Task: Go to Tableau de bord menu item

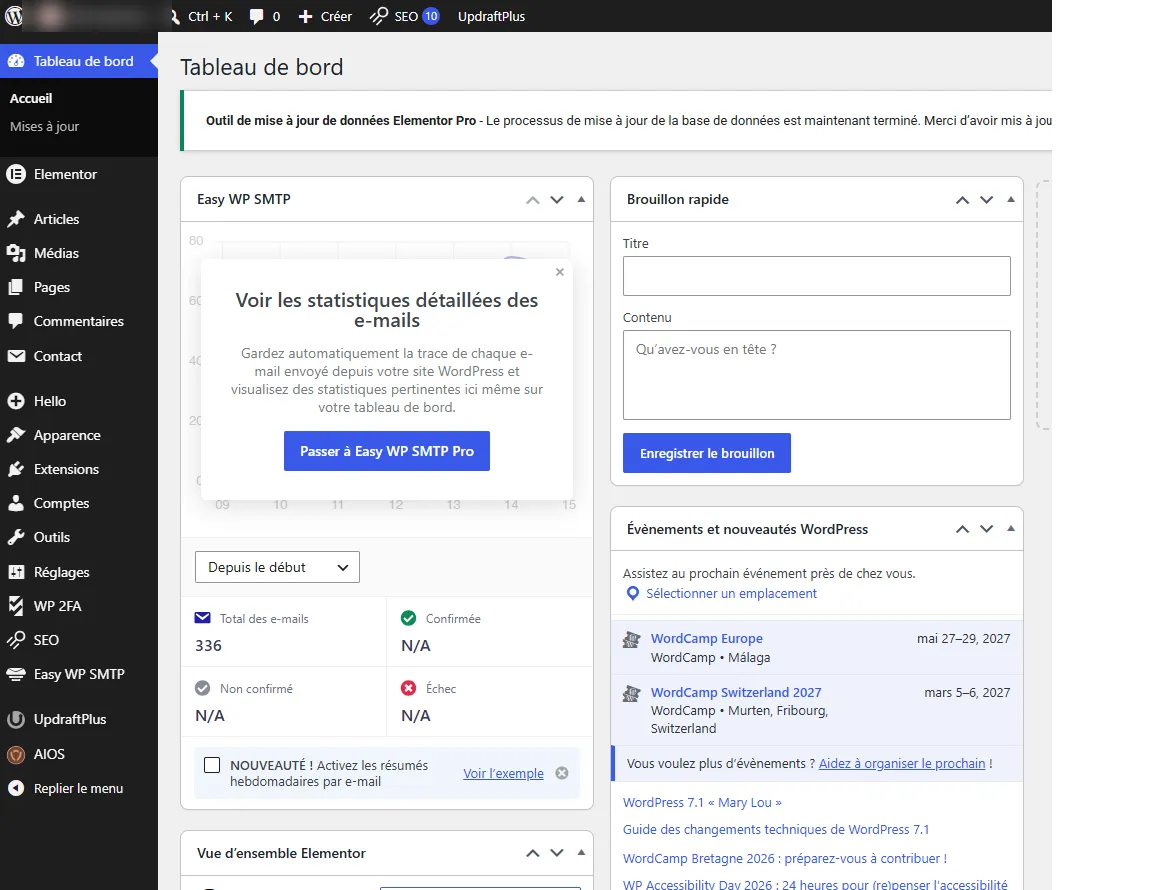Action: click(x=79, y=61)
